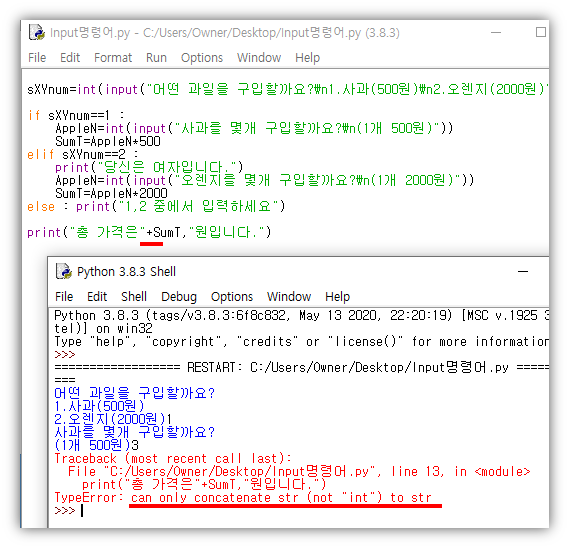This screenshot has width=569, height=548.
Task: Click the Shell output line '2.오렌지(2000원)1'
Action: tap(113, 420)
